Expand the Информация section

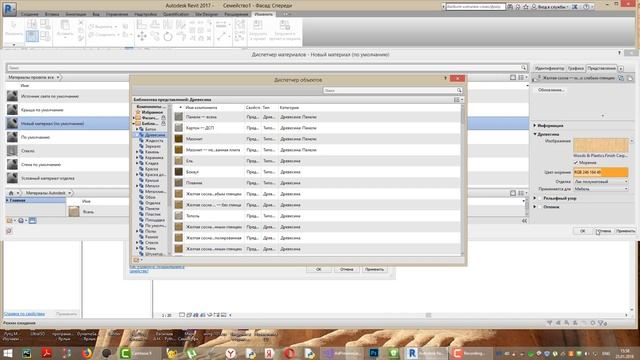(x=535, y=125)
